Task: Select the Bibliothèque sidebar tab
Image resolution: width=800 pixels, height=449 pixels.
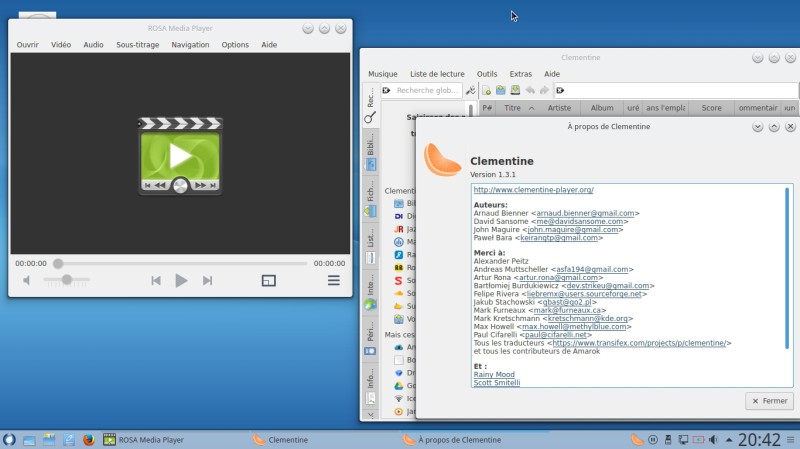Action: pyautogui.click(x=370, y=152)
